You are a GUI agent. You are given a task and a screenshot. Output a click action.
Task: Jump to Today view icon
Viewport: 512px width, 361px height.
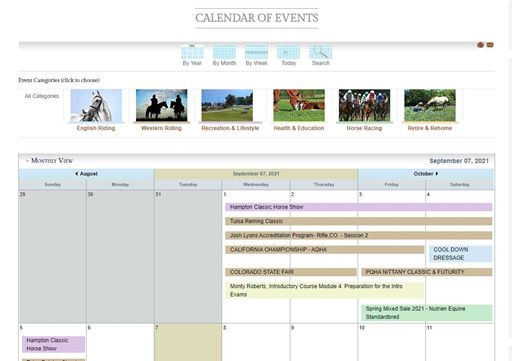coord(288,52)
